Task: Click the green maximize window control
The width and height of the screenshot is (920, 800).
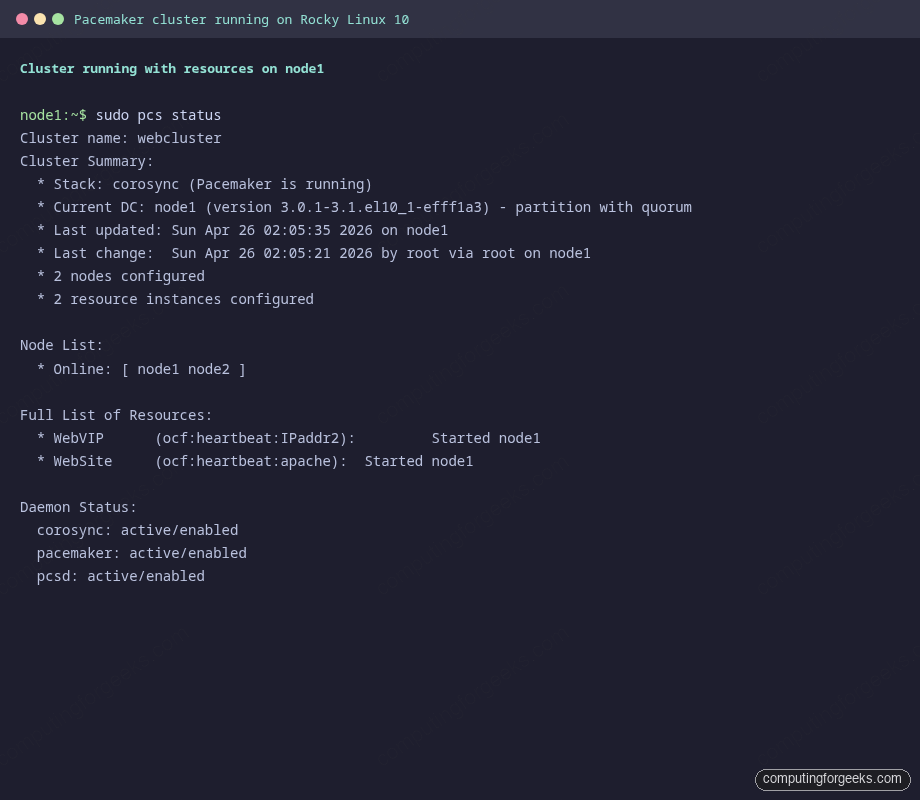Action: point(57,18)
